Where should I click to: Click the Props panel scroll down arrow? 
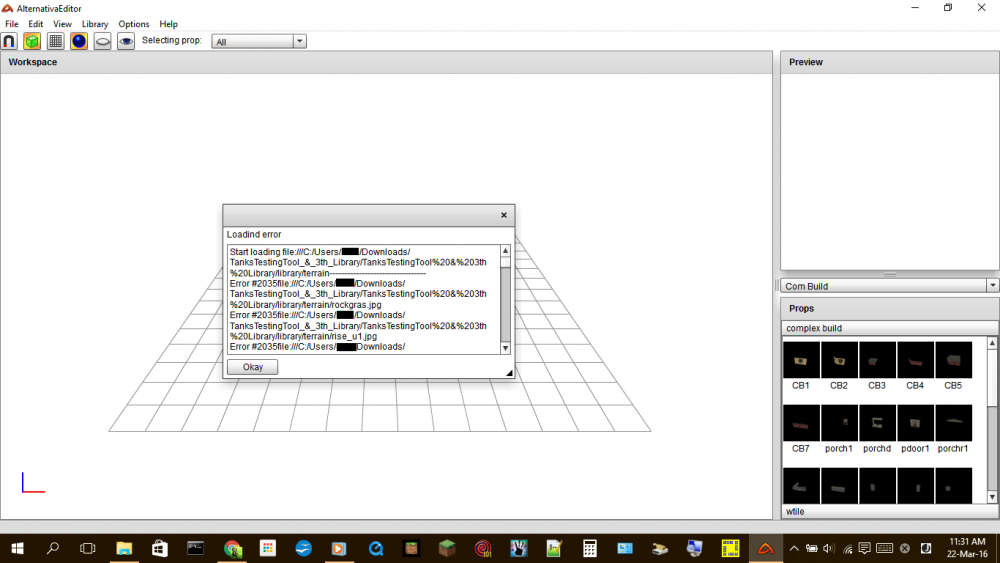click(x=992, y=497)
